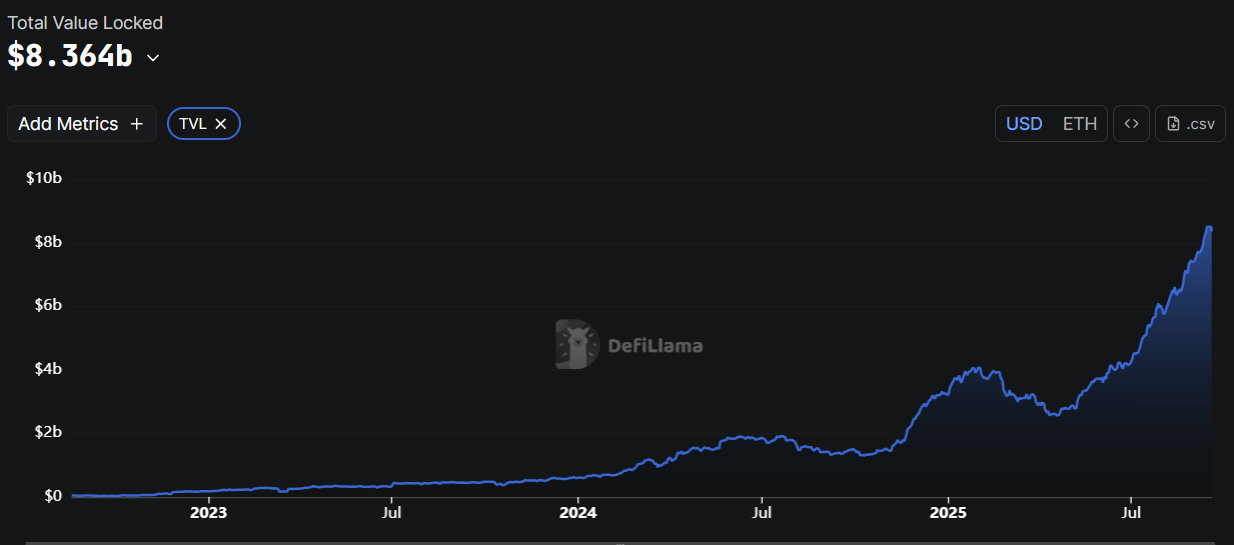Click the DefiLlama watermark text
The height and width of the screenshot is (545, 1234).
655,346
